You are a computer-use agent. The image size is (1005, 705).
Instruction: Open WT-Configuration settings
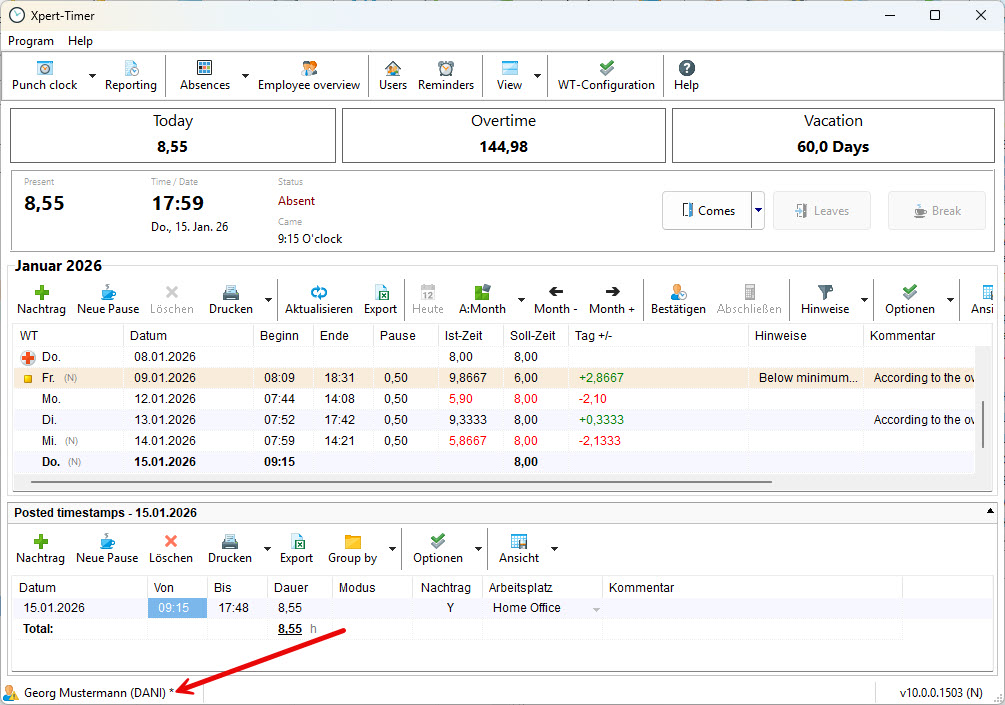[606, 76]
